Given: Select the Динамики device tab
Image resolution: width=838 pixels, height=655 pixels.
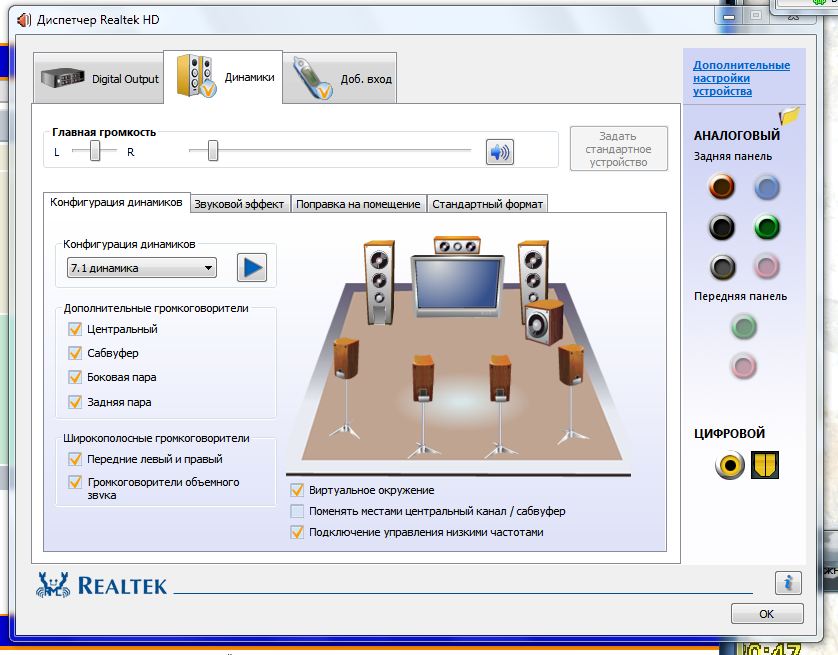Looking at the screenshot, I should coord(223,77).
